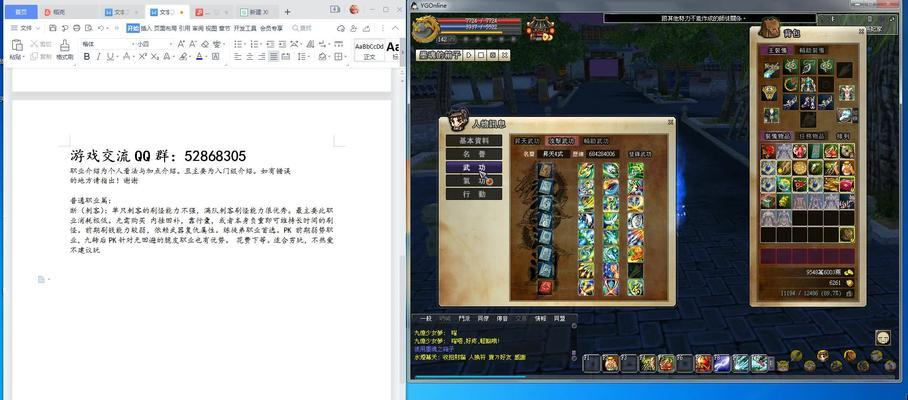Viewport: 908px width, 400px height.
Task: Switch to 輔助裝備 tab in backpack
Action: click(x=810, y=50)
